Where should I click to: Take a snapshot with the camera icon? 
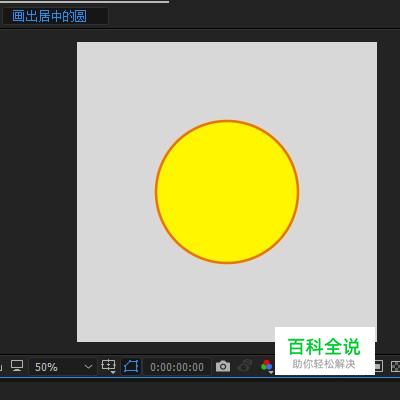click(223, 367)
